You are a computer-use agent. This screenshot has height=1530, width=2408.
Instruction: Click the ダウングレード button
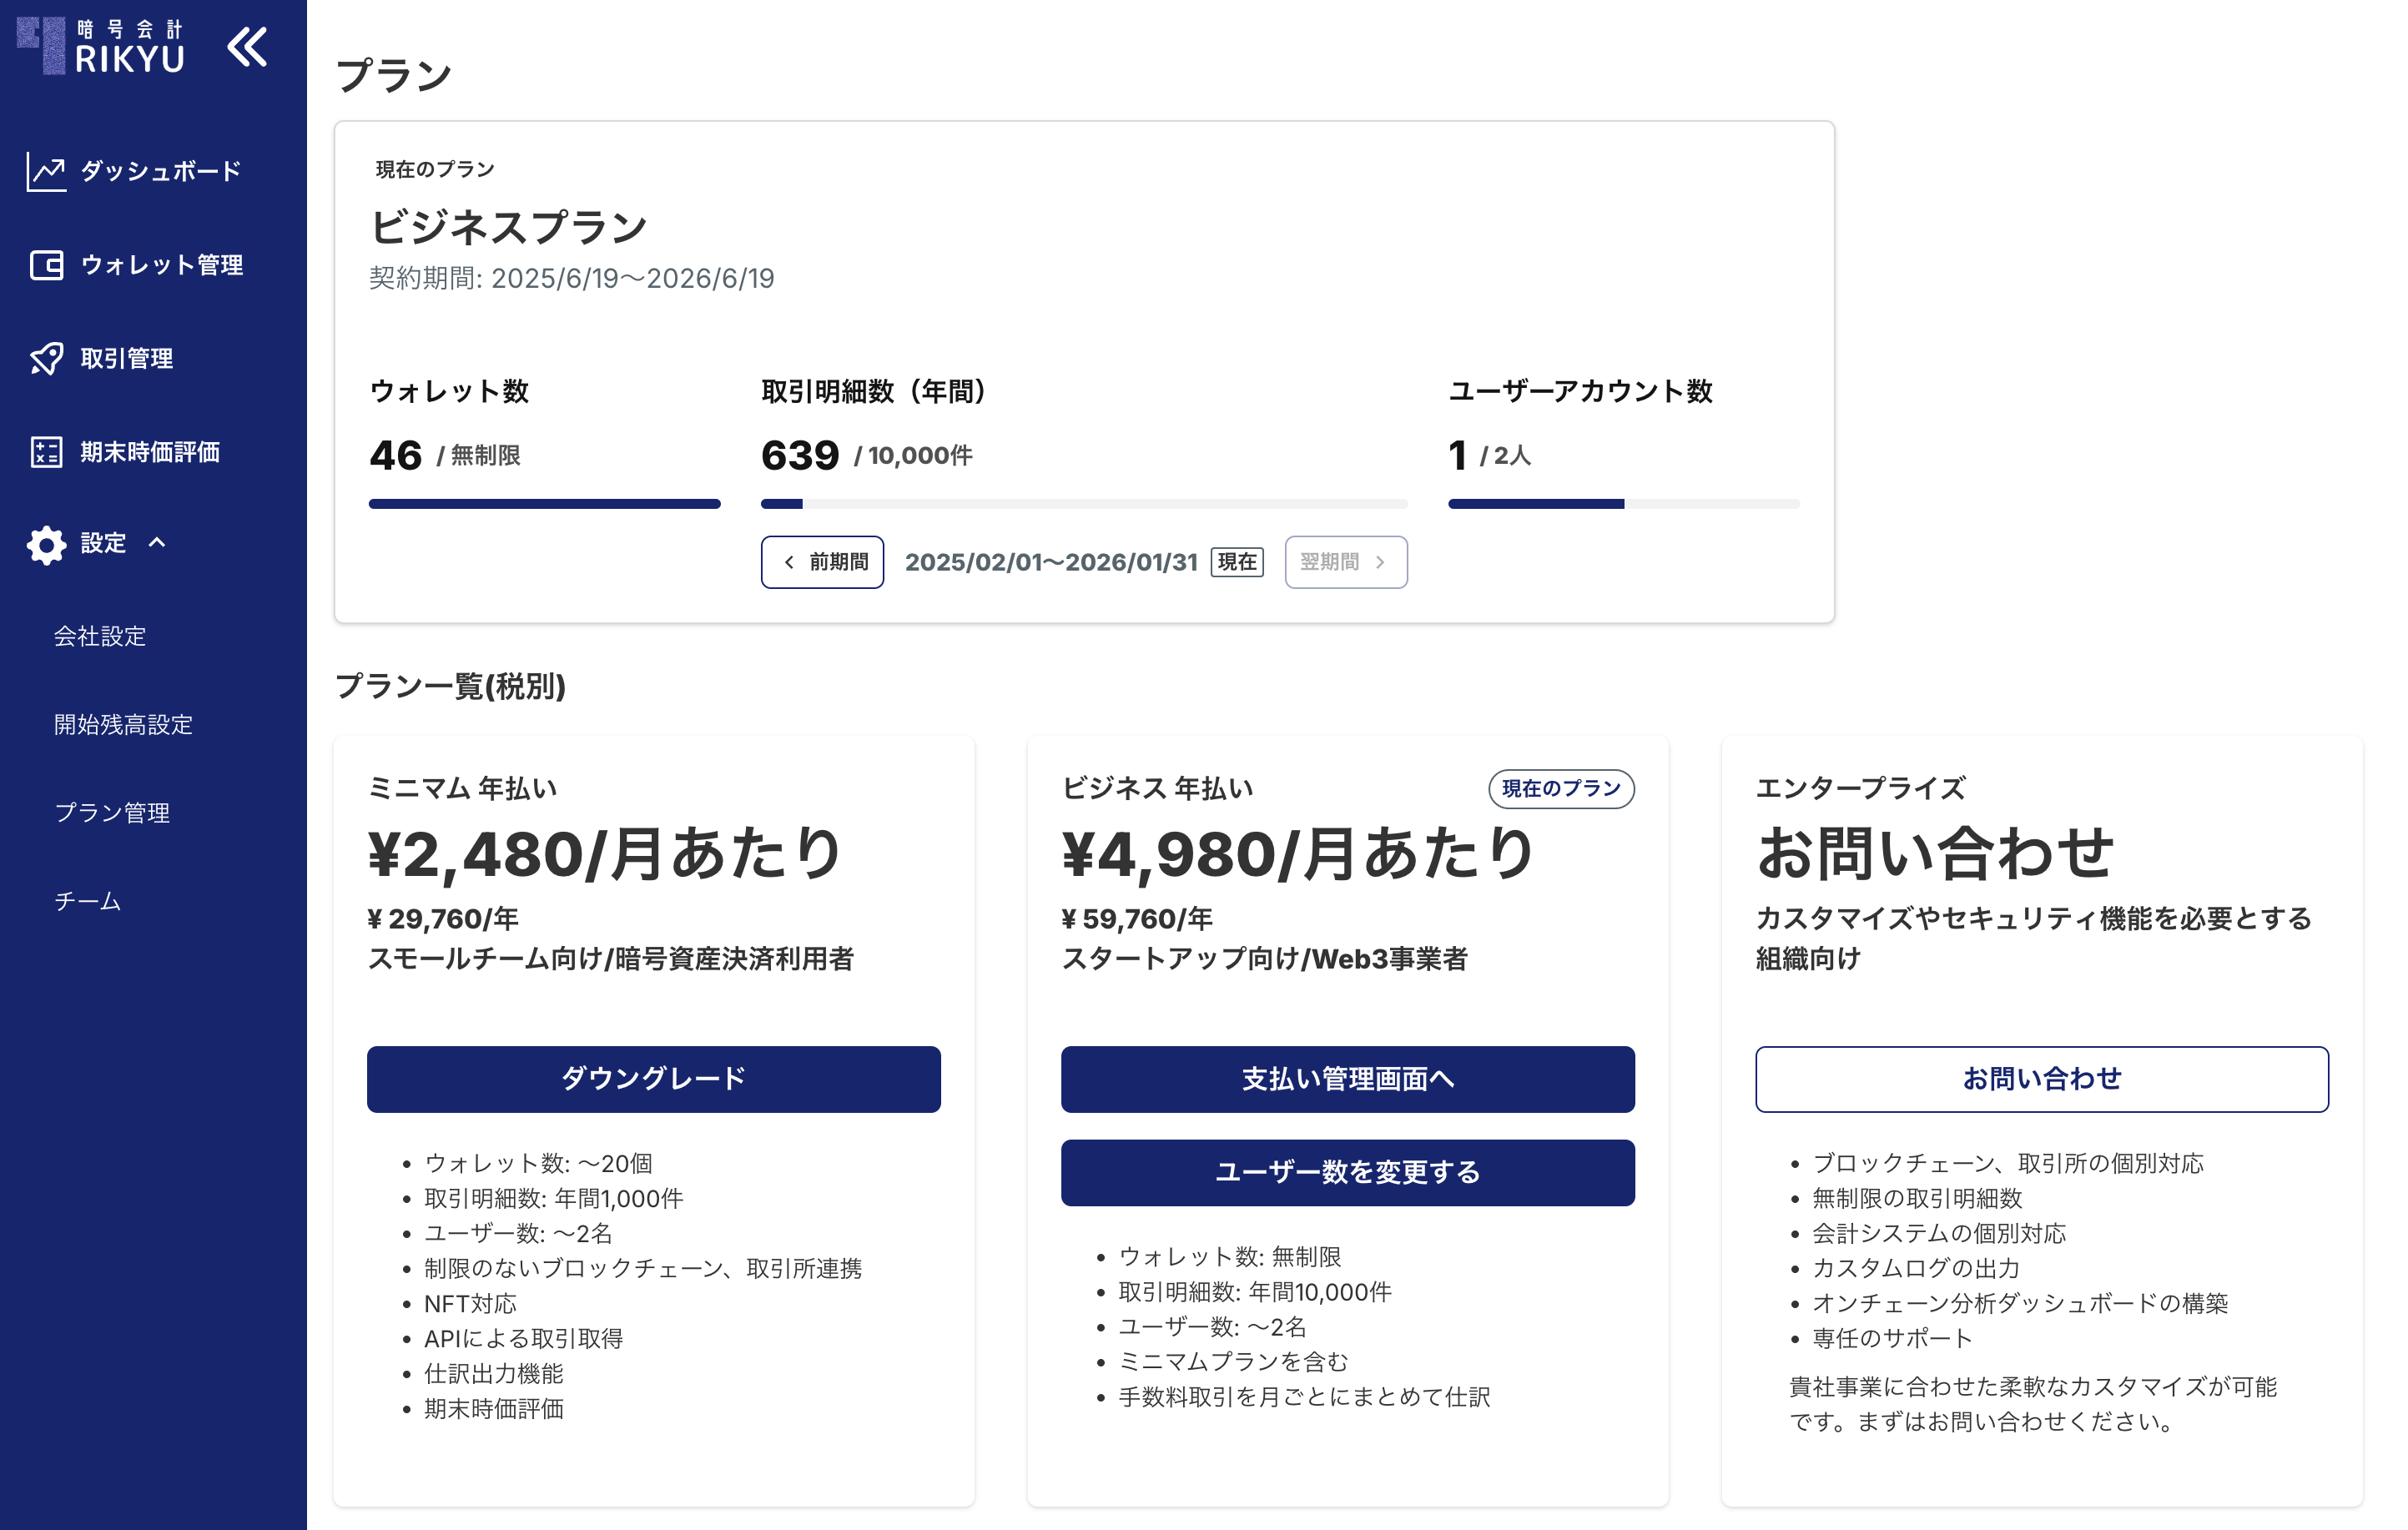(x=653, y=1079)
